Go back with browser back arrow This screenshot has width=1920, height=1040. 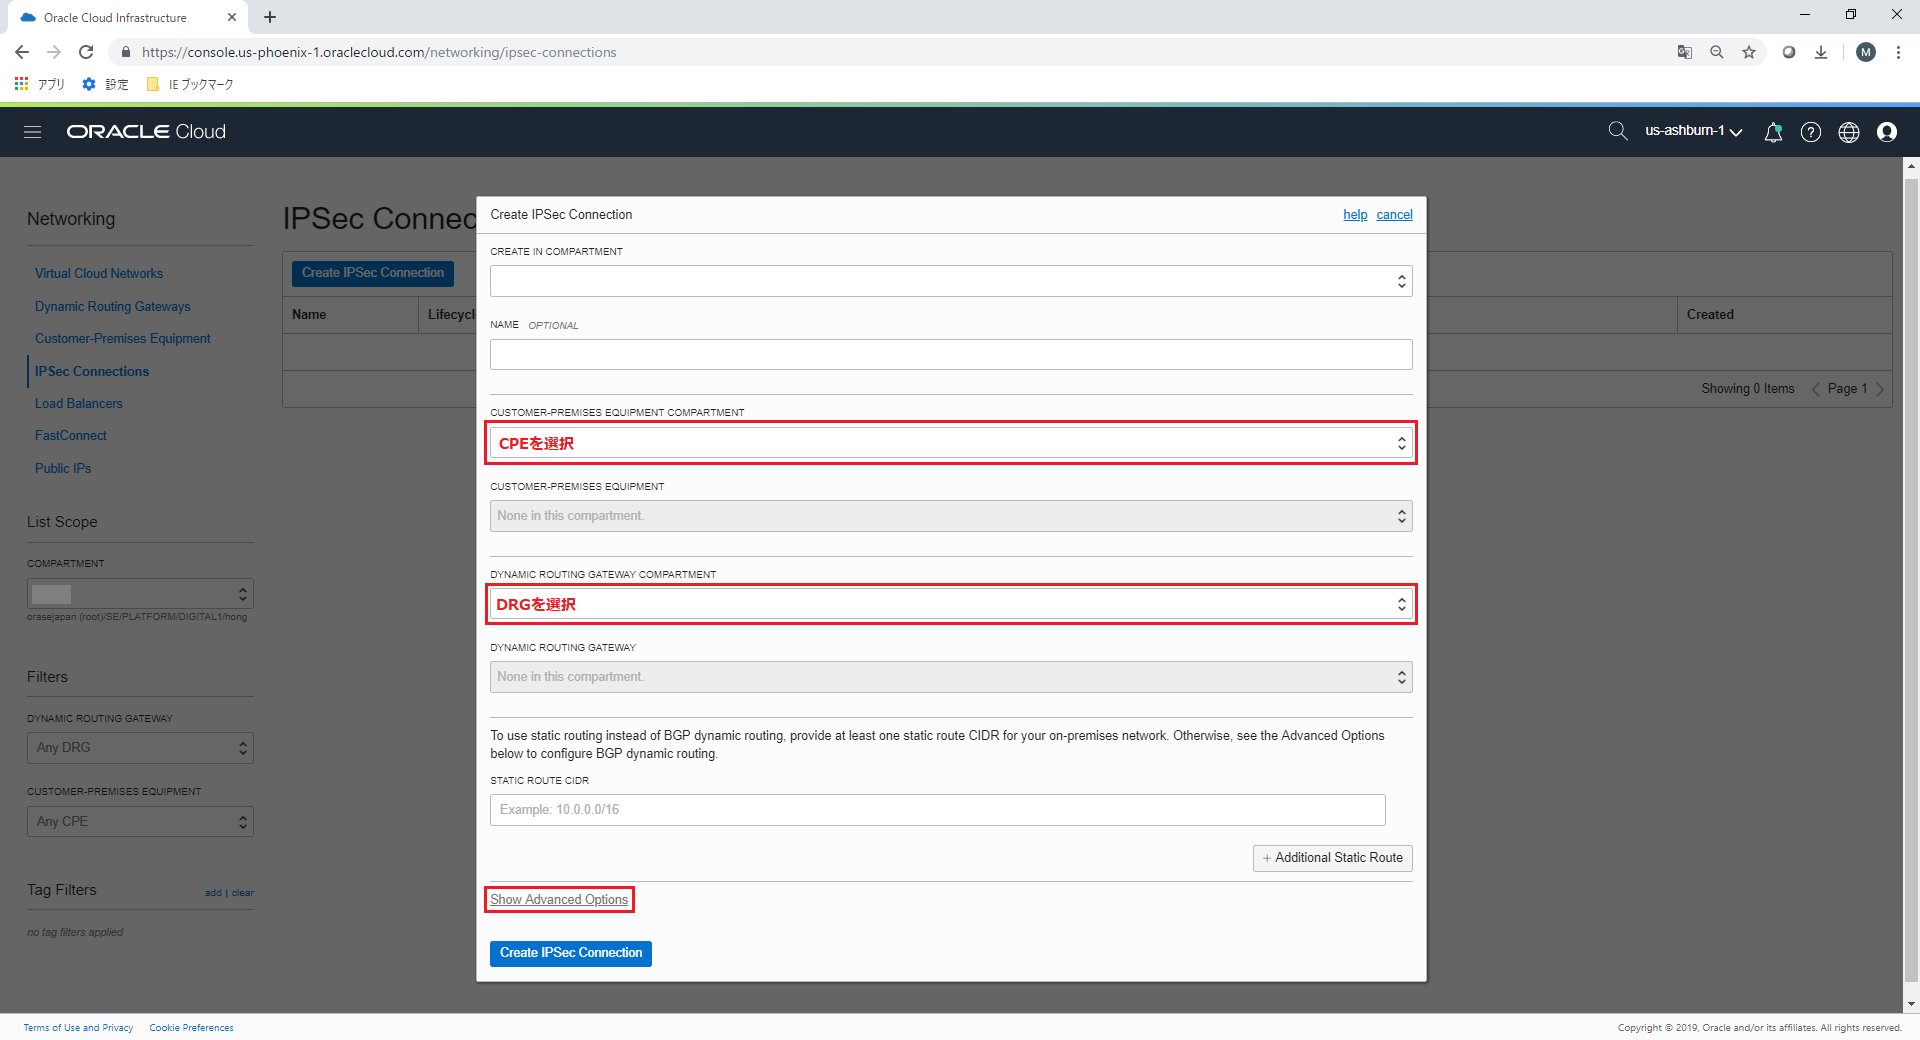coord(22,52)
